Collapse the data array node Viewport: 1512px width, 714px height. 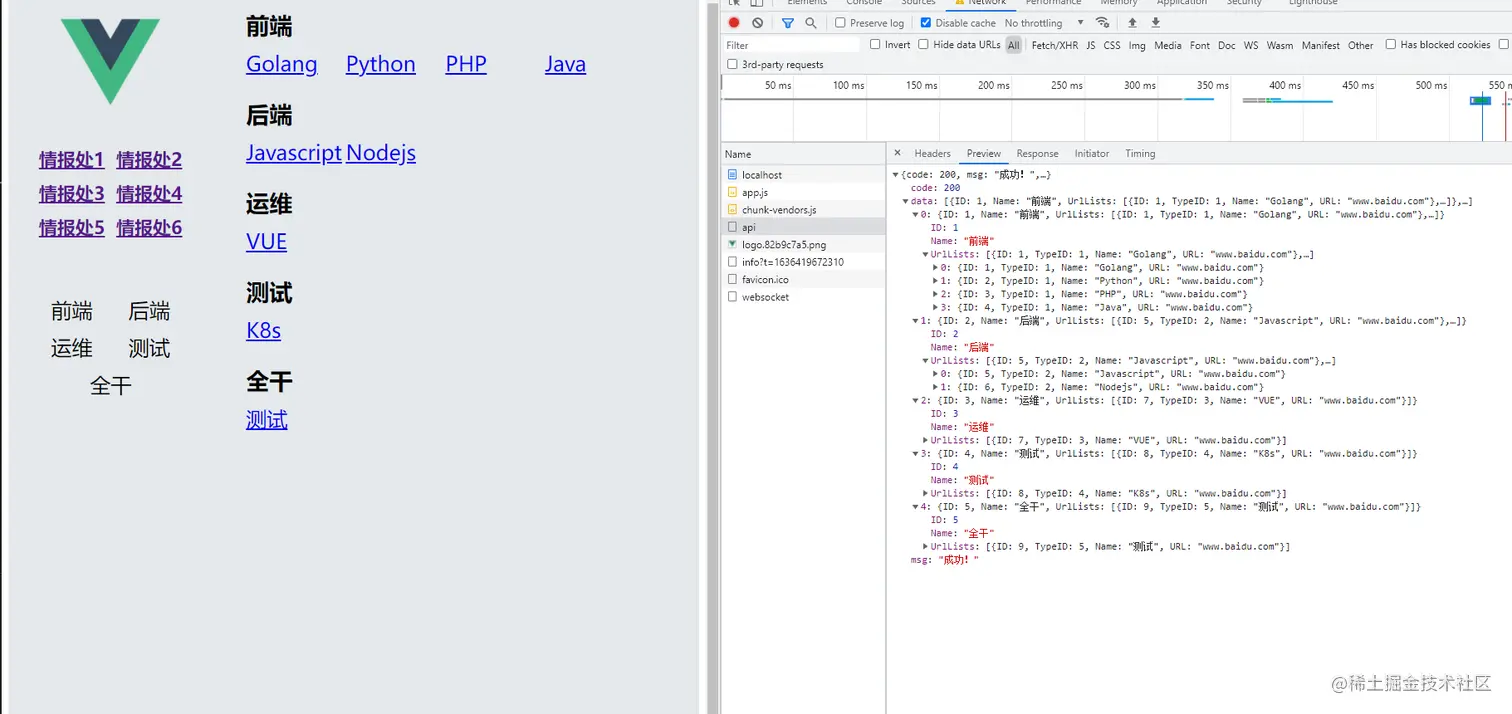pos(906,201)
